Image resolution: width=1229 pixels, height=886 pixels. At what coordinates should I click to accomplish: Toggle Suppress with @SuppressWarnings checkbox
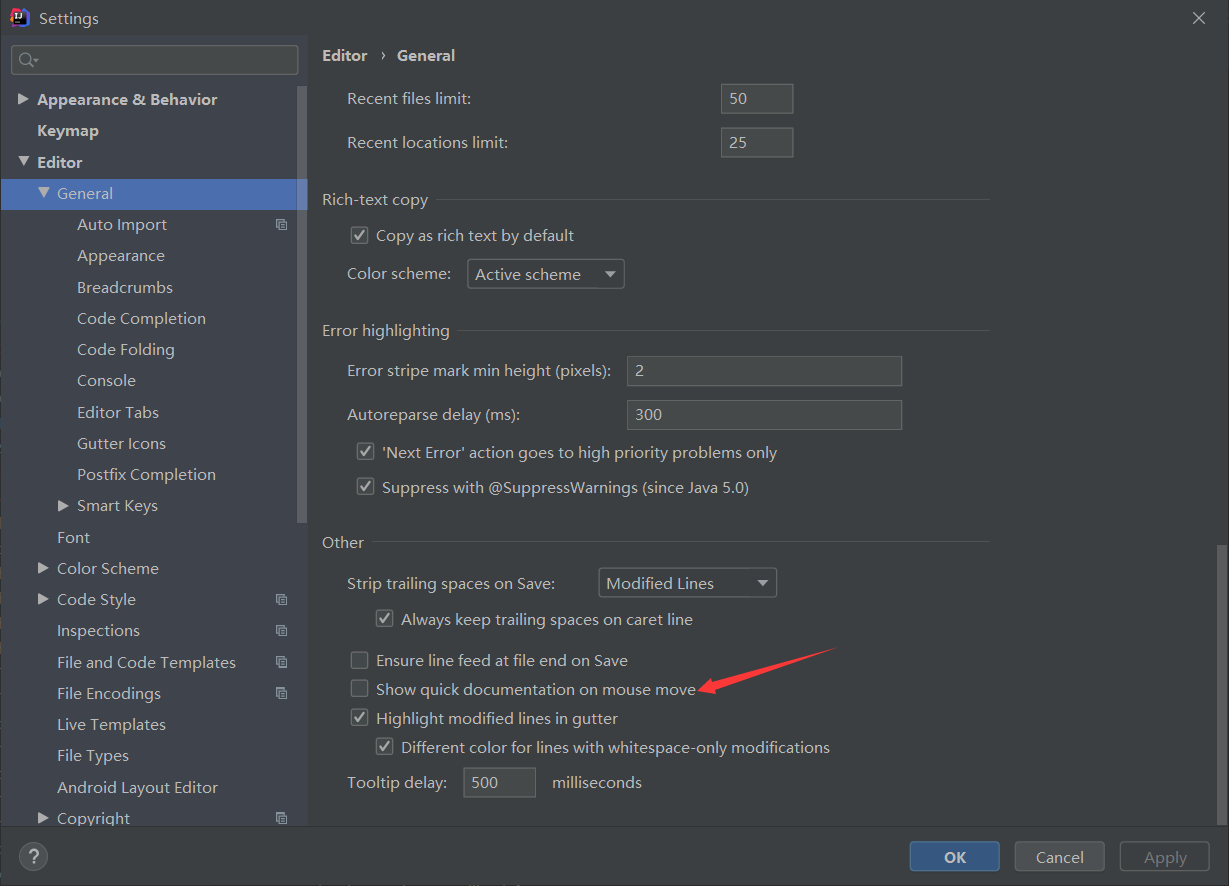point(366,488)
